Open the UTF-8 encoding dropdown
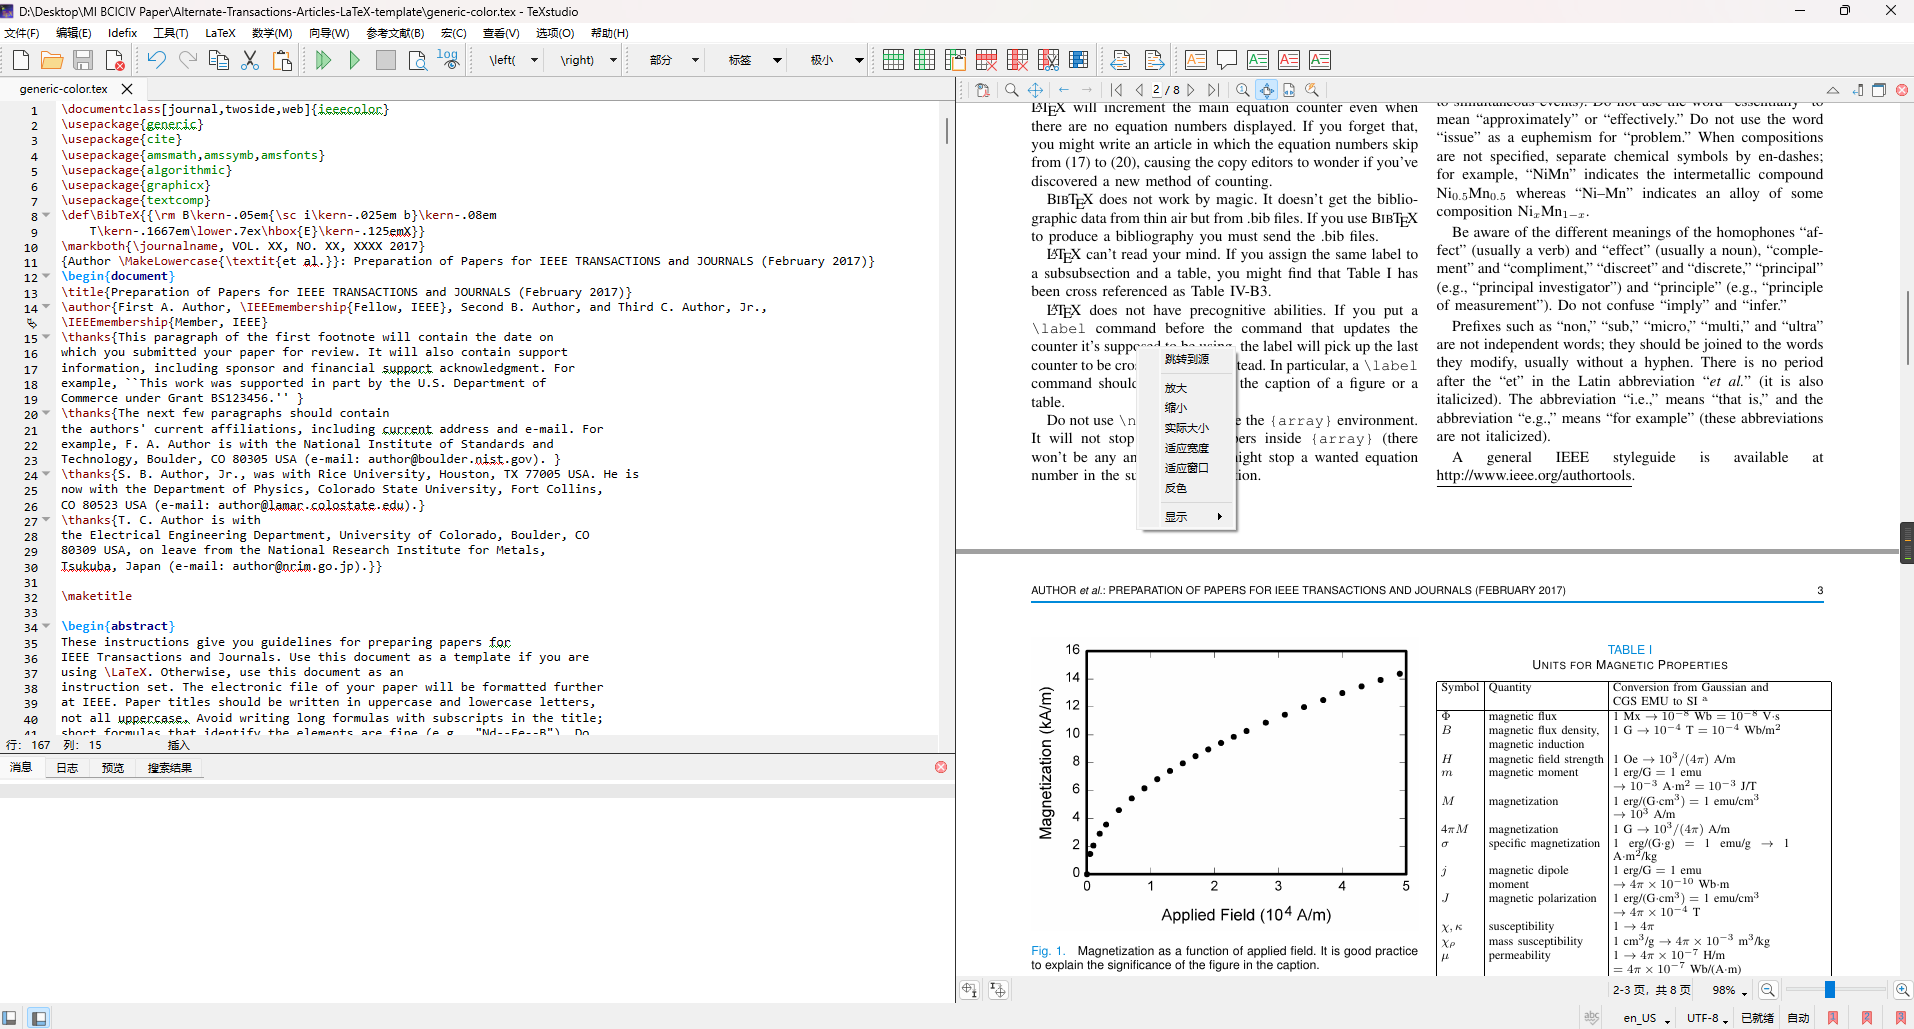Screen dimensions: 1914x1029 pos(1708,1018)
